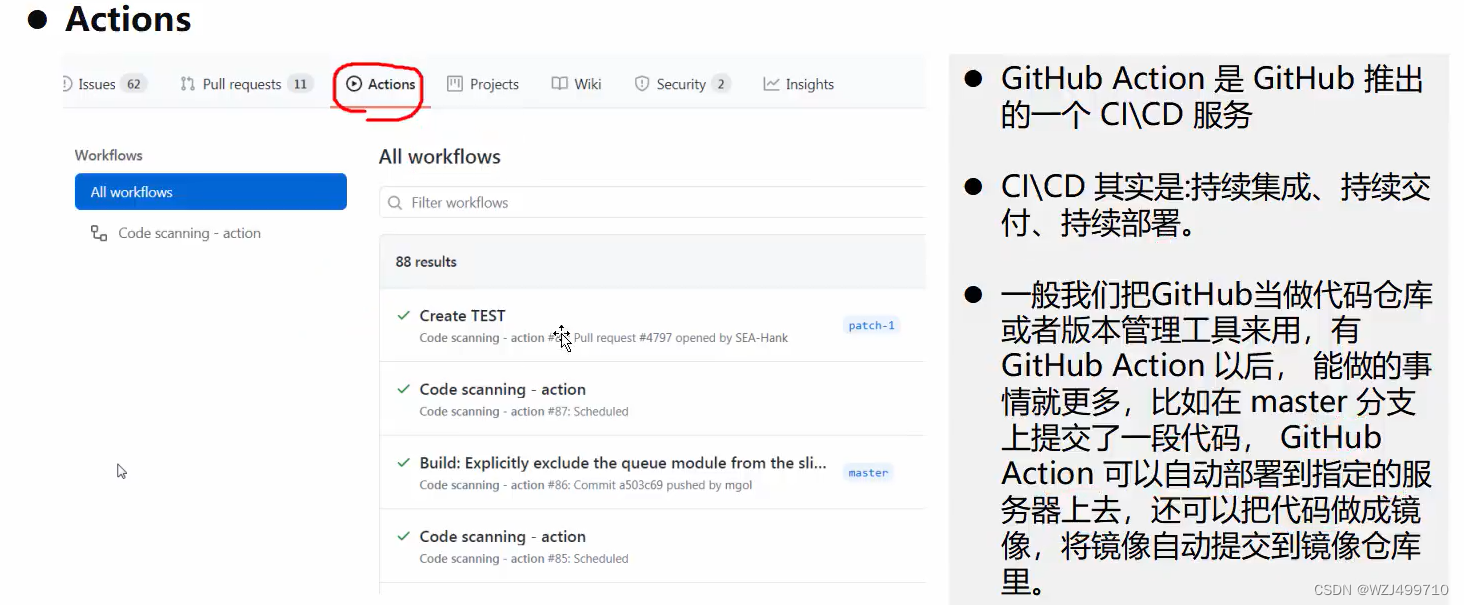
Task: Open the Projects tab
Action: (483, 84)
